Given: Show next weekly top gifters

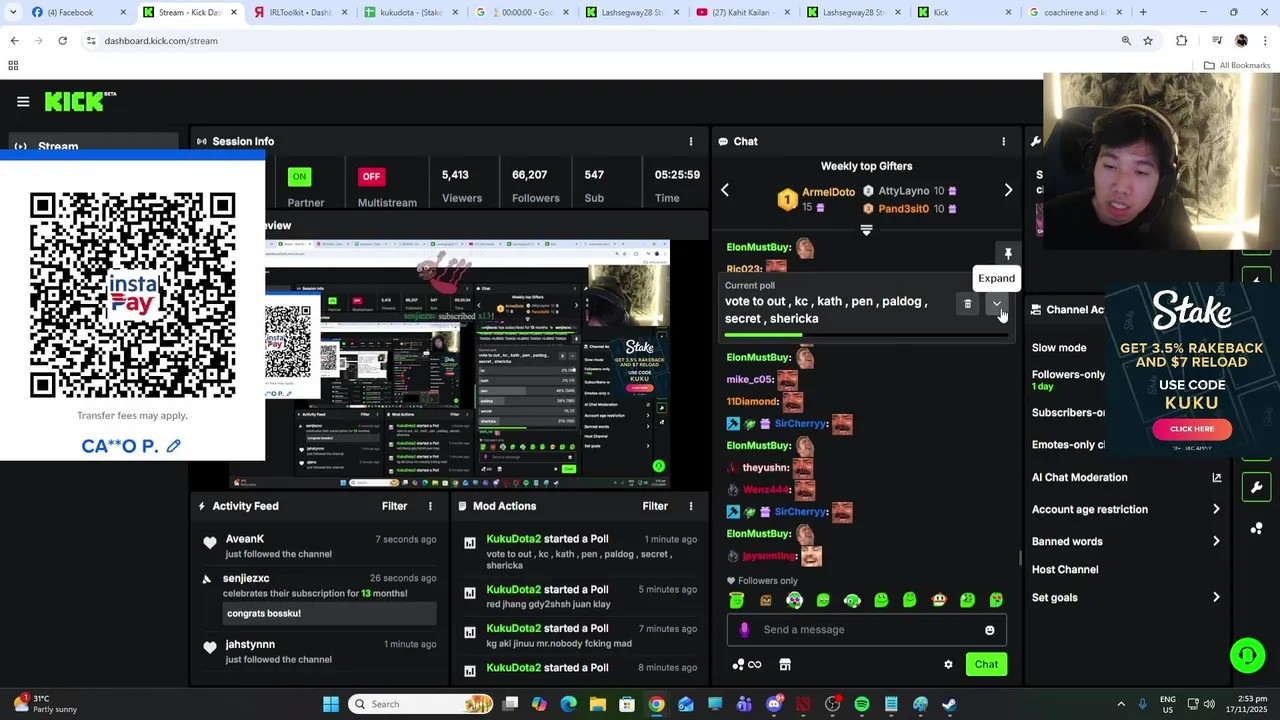Looking at the screenshot, I should 1008,190.
